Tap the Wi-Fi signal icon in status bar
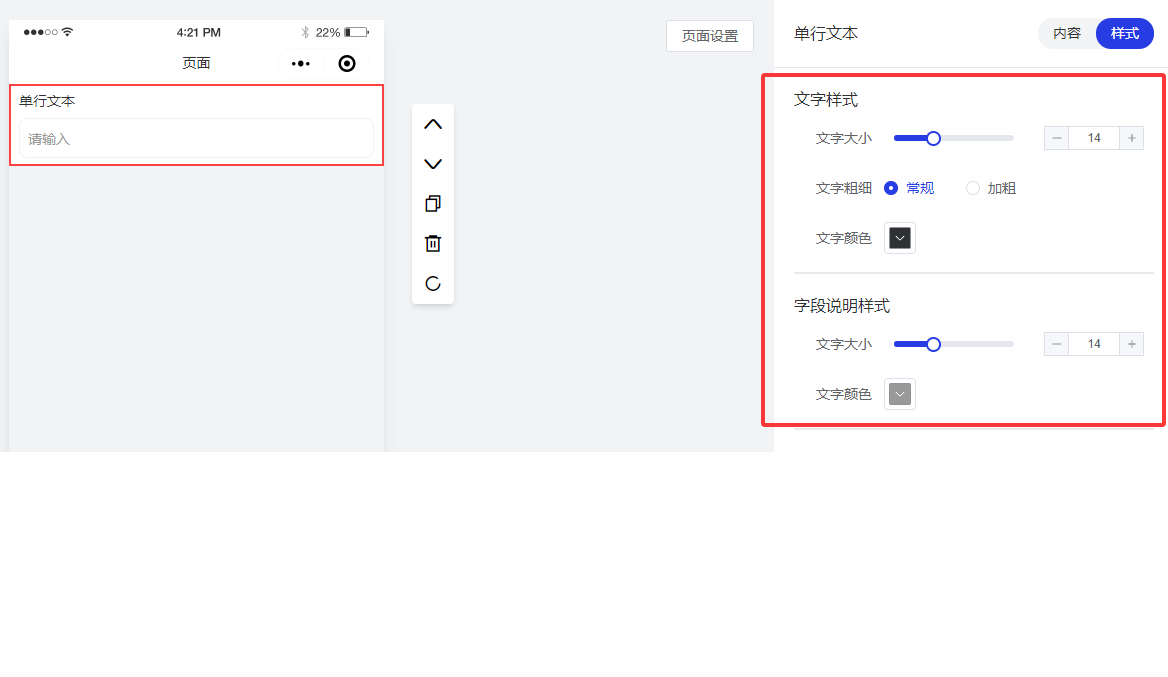The image size is (1168, 677). (68, 32)
